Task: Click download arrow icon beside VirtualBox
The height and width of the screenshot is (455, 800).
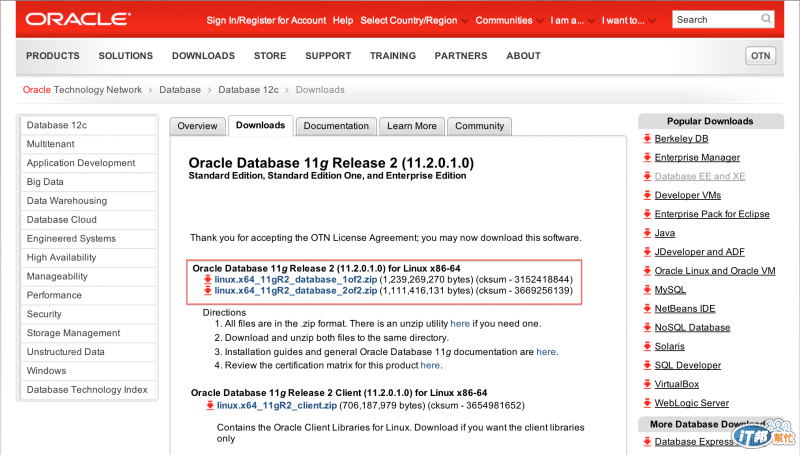Action: (x=647, y=384)
